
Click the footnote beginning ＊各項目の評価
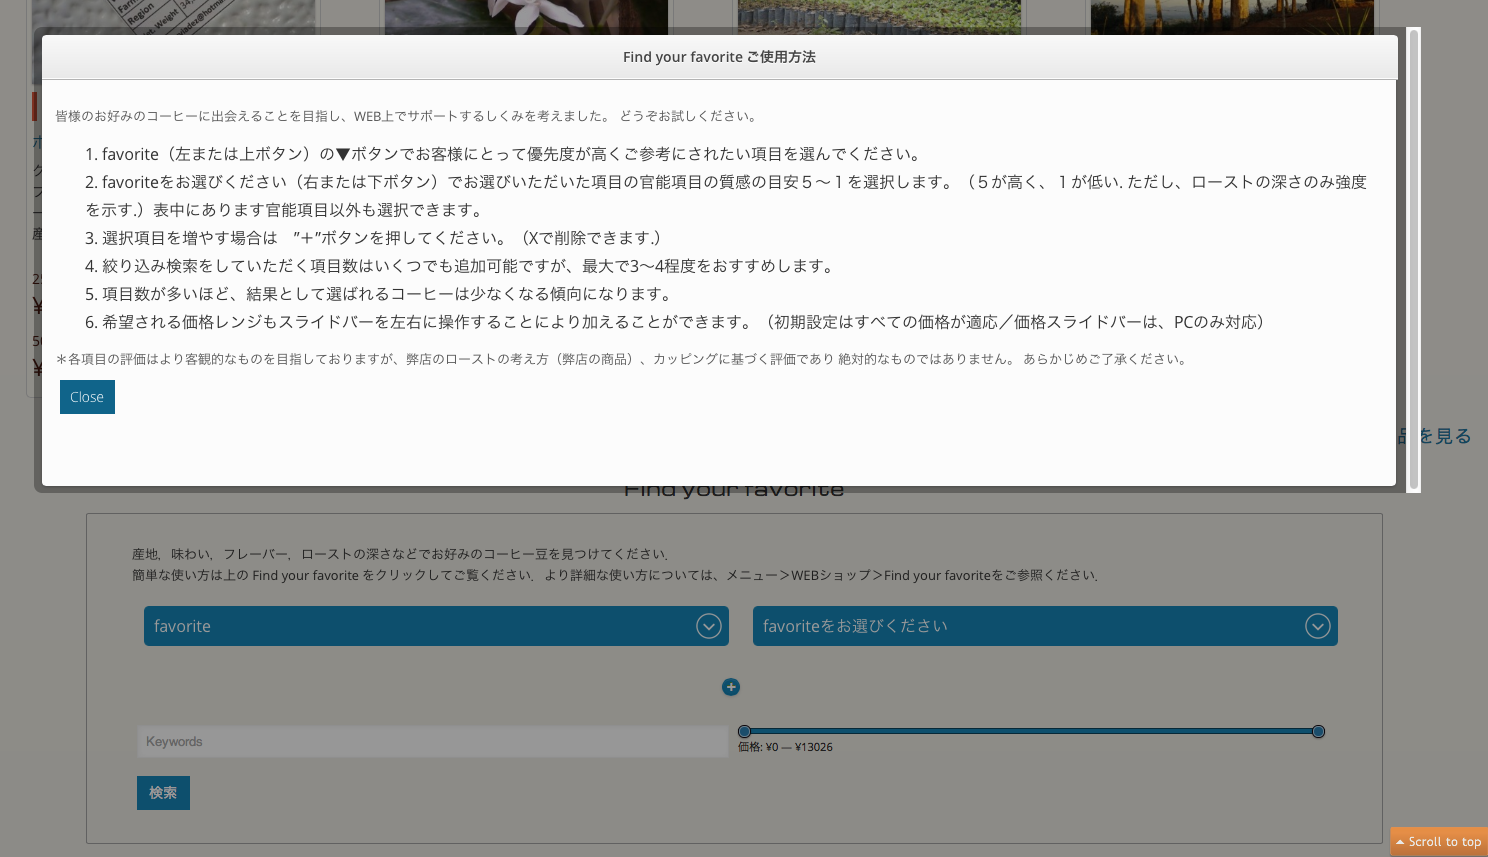pos(623,359)
